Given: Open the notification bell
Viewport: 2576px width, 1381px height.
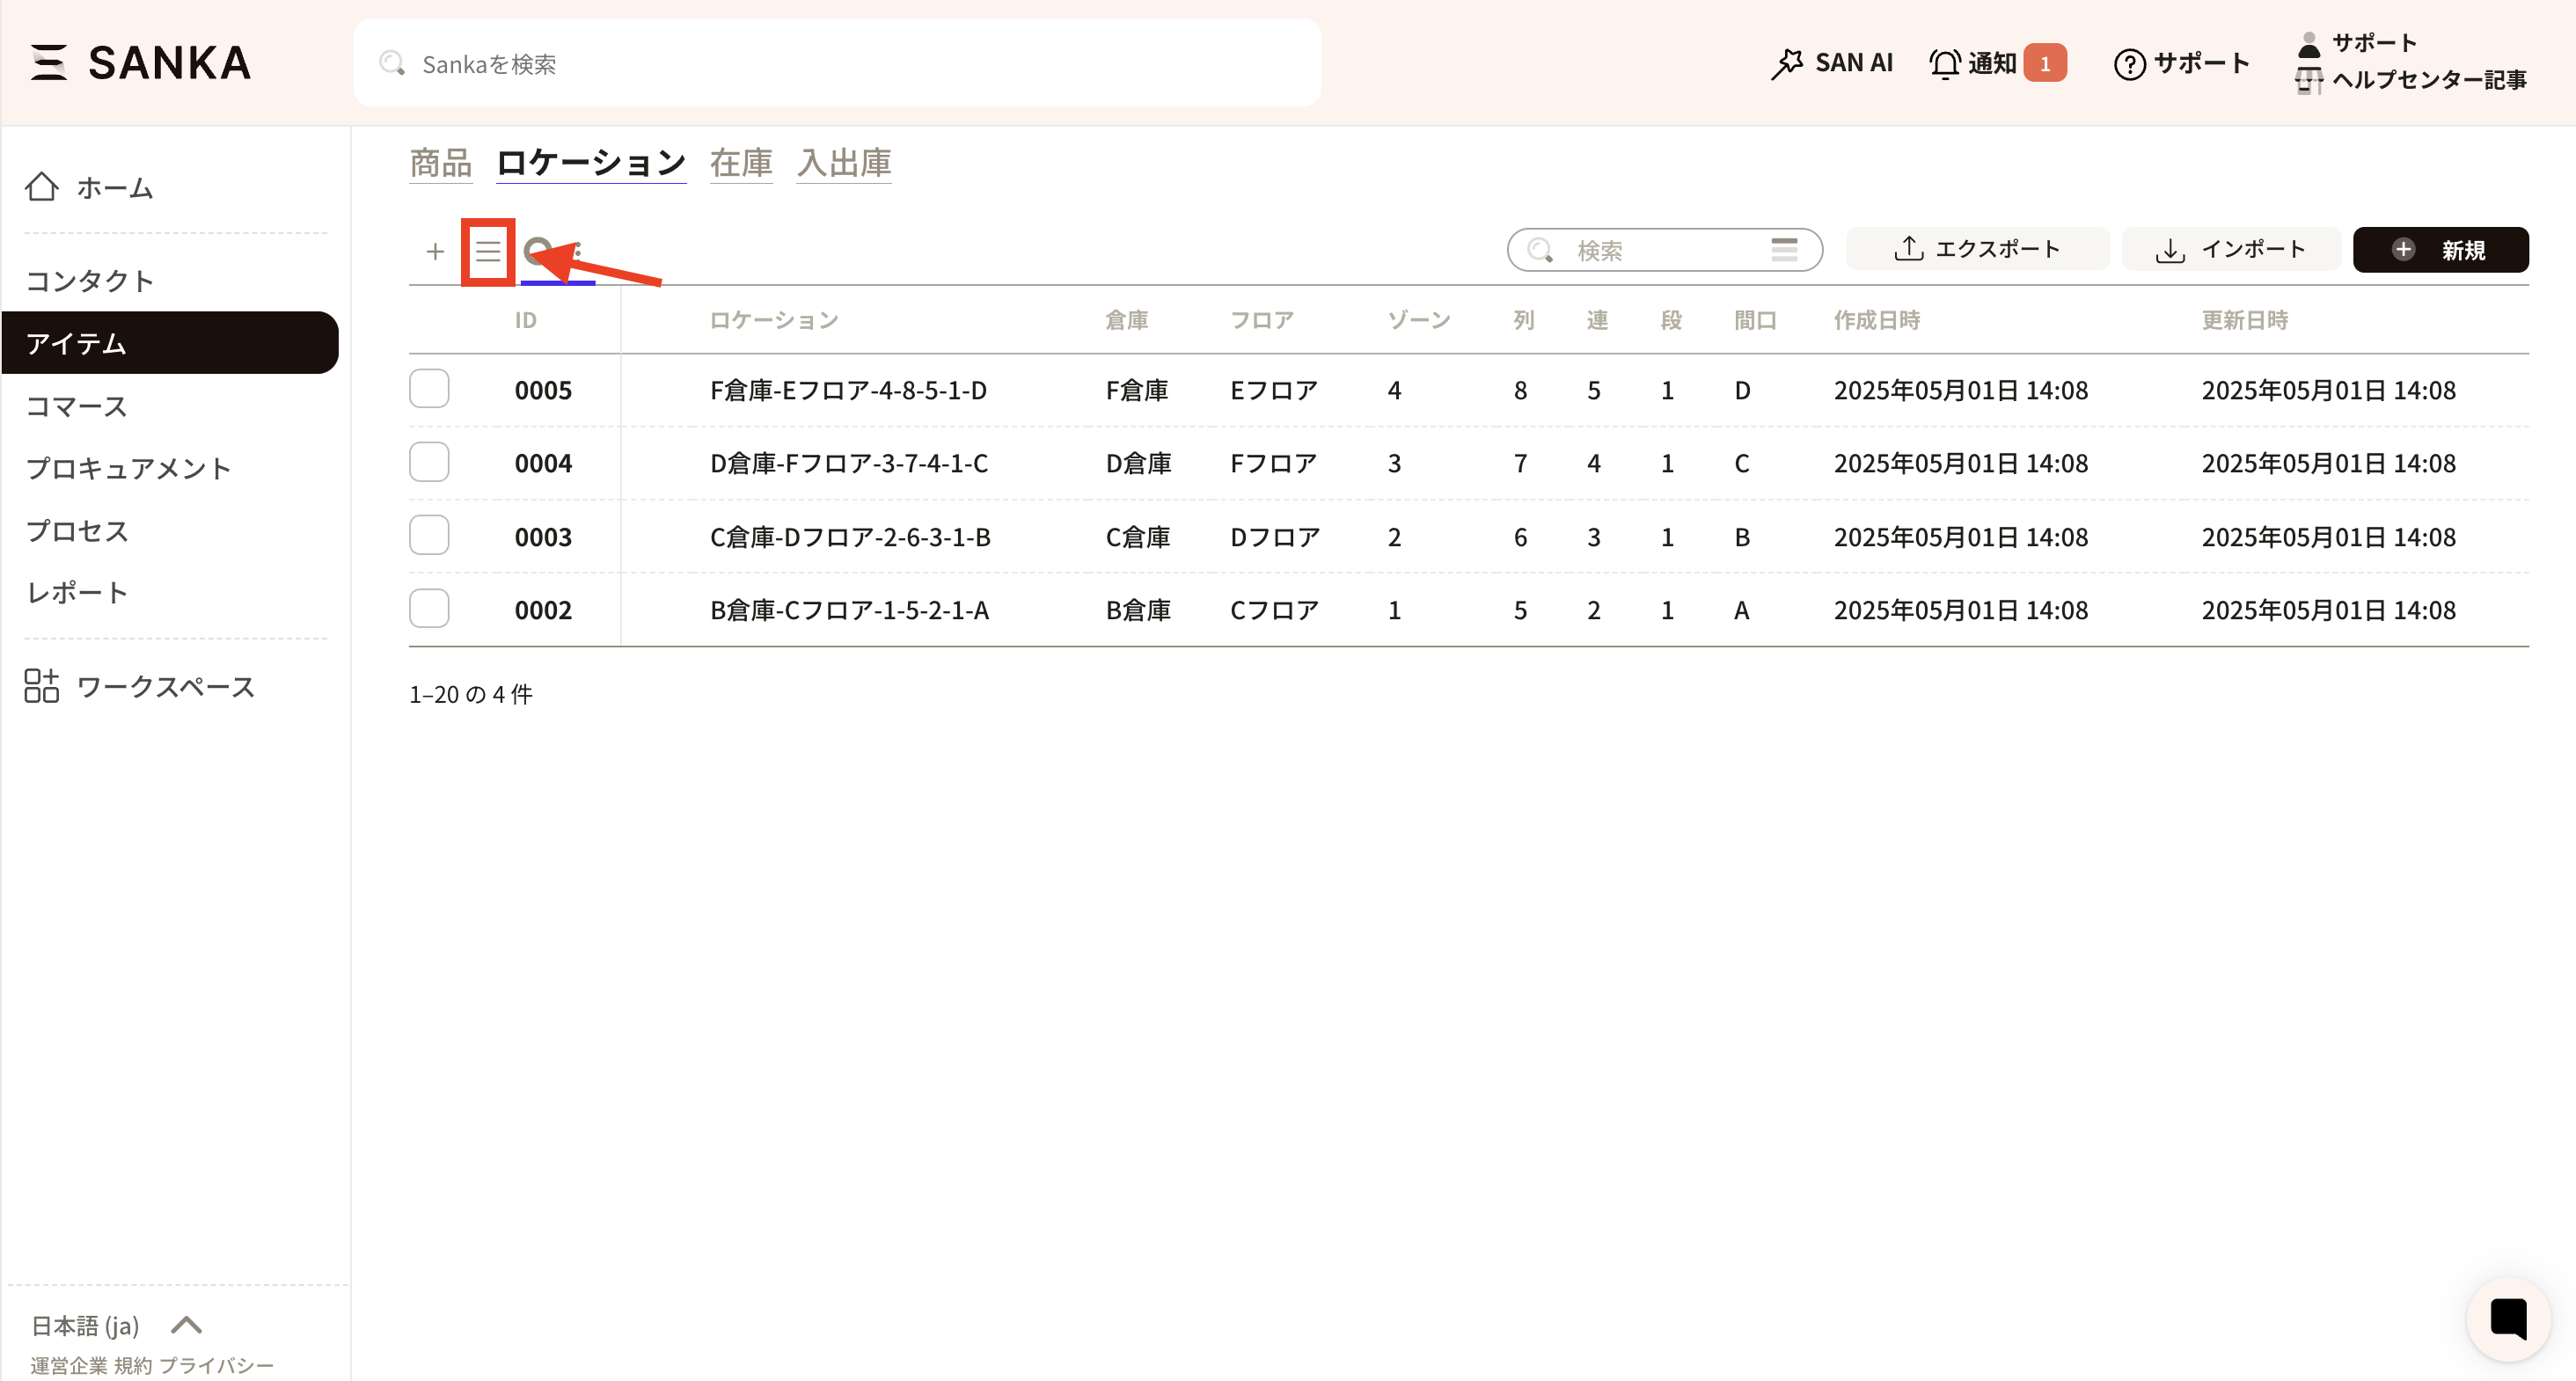Looking at the screenshot, I should tap(1945, 63).
